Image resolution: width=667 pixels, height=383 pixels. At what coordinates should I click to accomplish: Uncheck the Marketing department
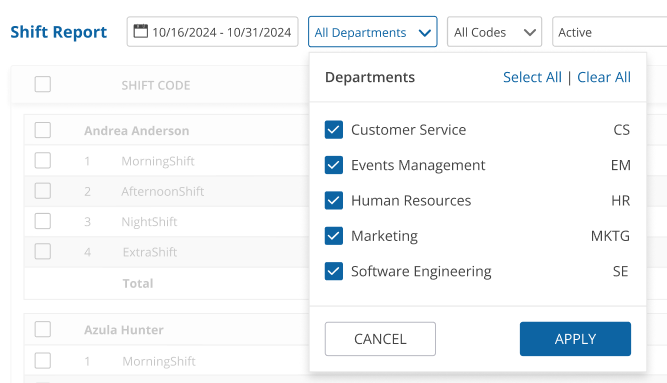(x=334, y=236)
